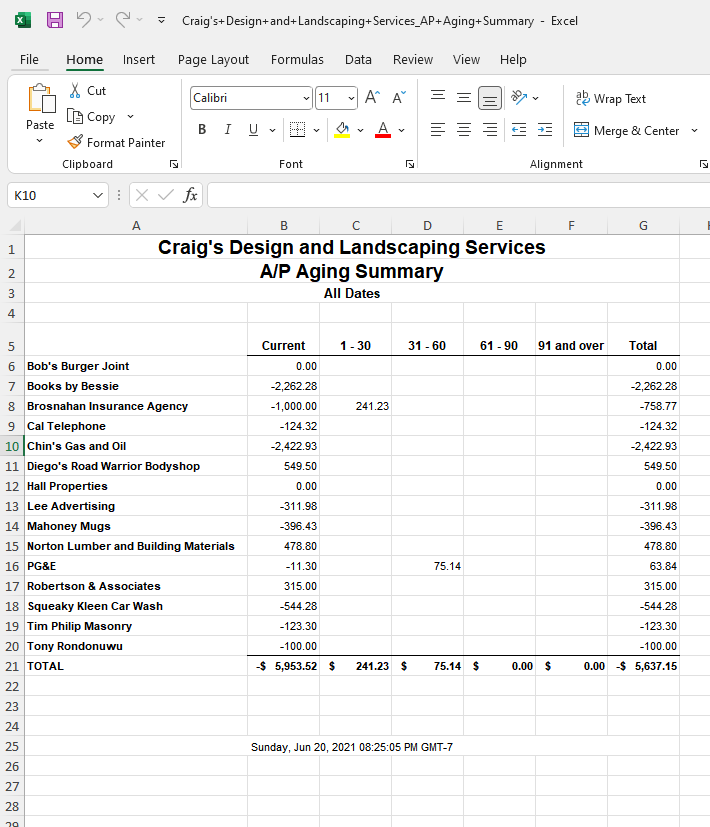Align text left
The height and width of the screenshot is (827, 710).
point(438,130)
